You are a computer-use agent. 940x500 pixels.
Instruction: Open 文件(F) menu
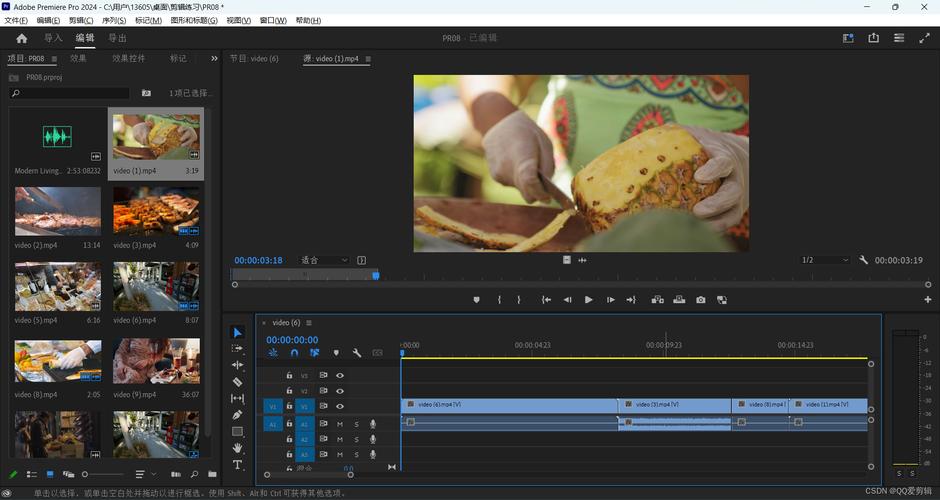pos(16,20)
